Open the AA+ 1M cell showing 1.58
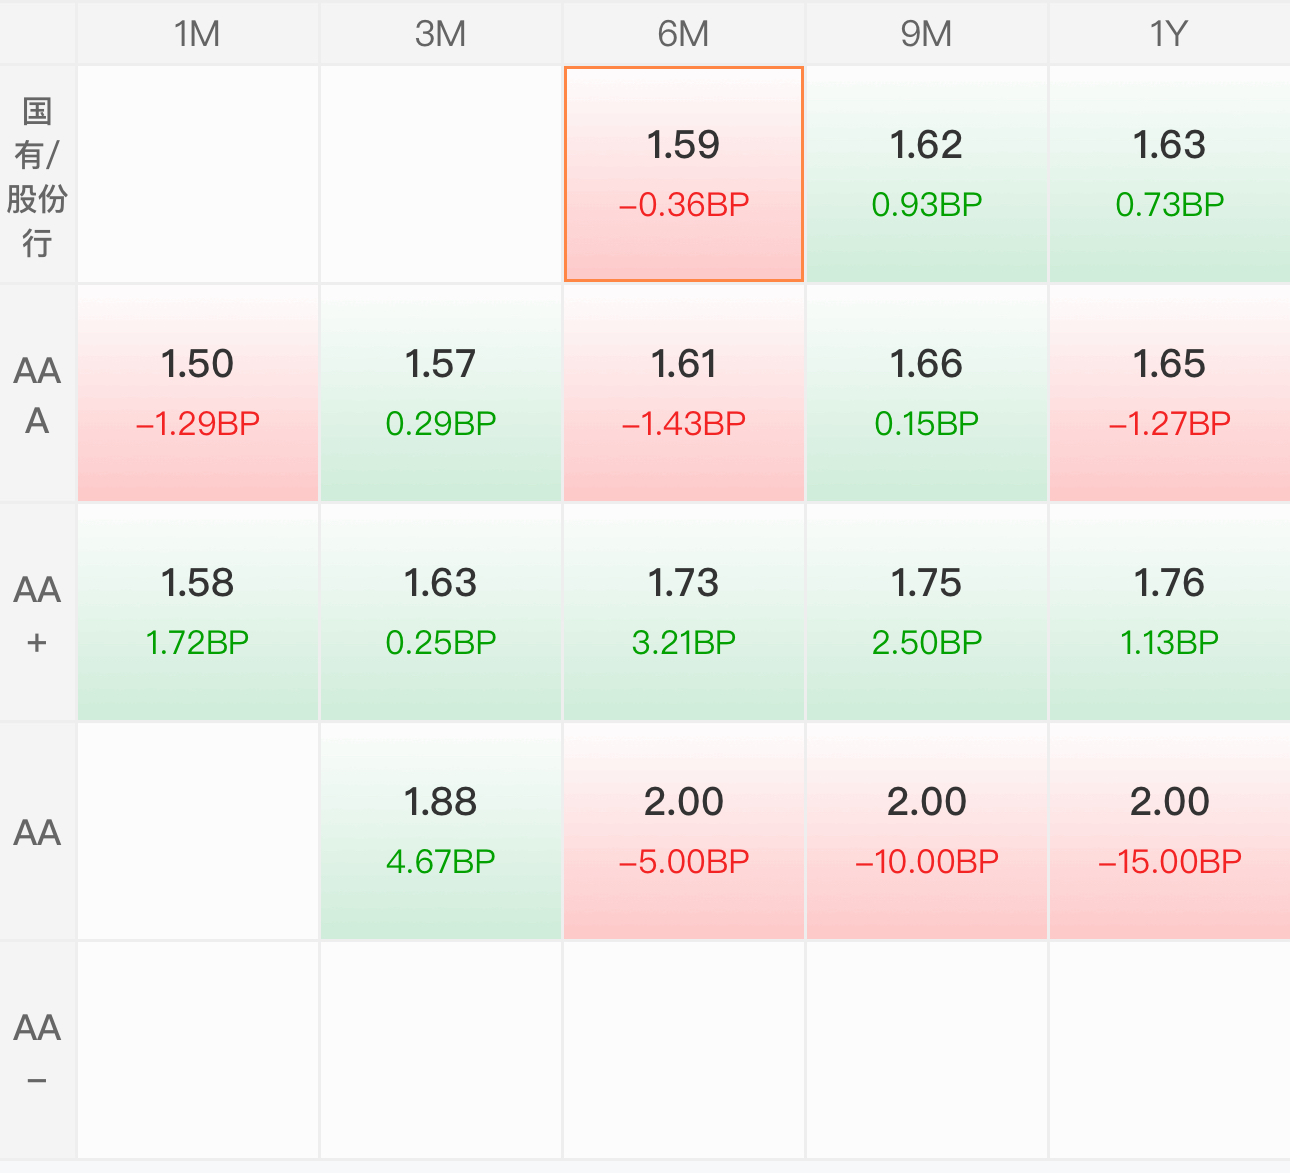1290x1173 pixels. pyautogui.click(x=198, y=612)
